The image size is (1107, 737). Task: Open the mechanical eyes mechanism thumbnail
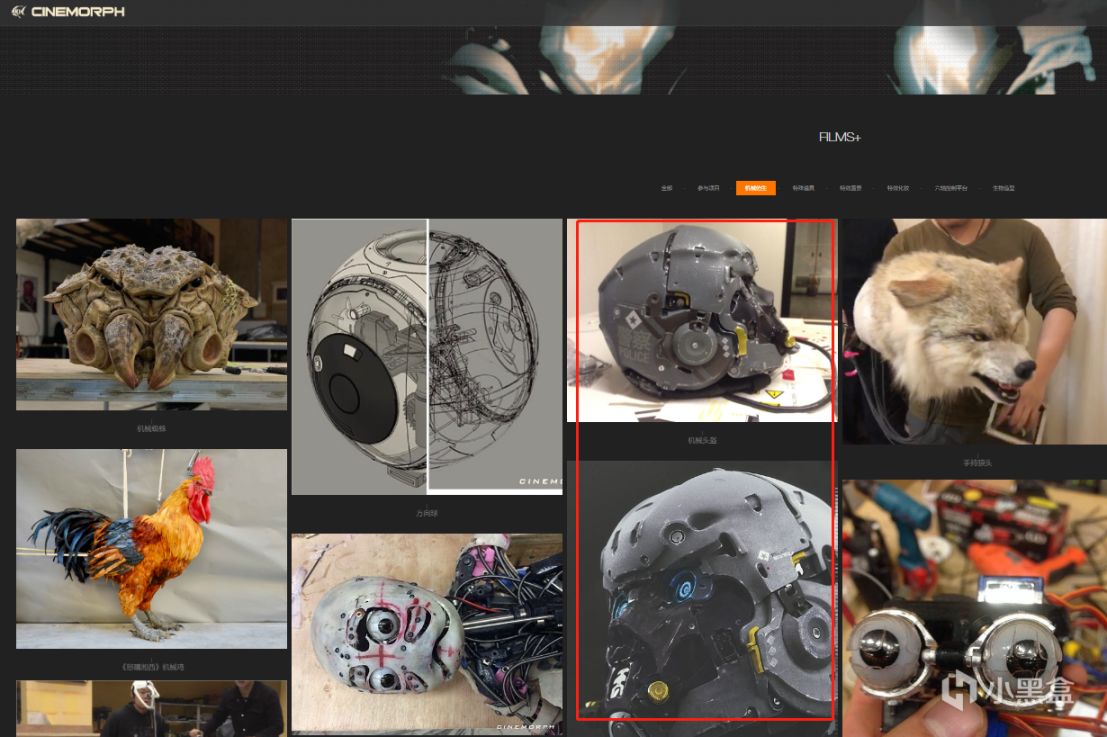coord(974,609)
